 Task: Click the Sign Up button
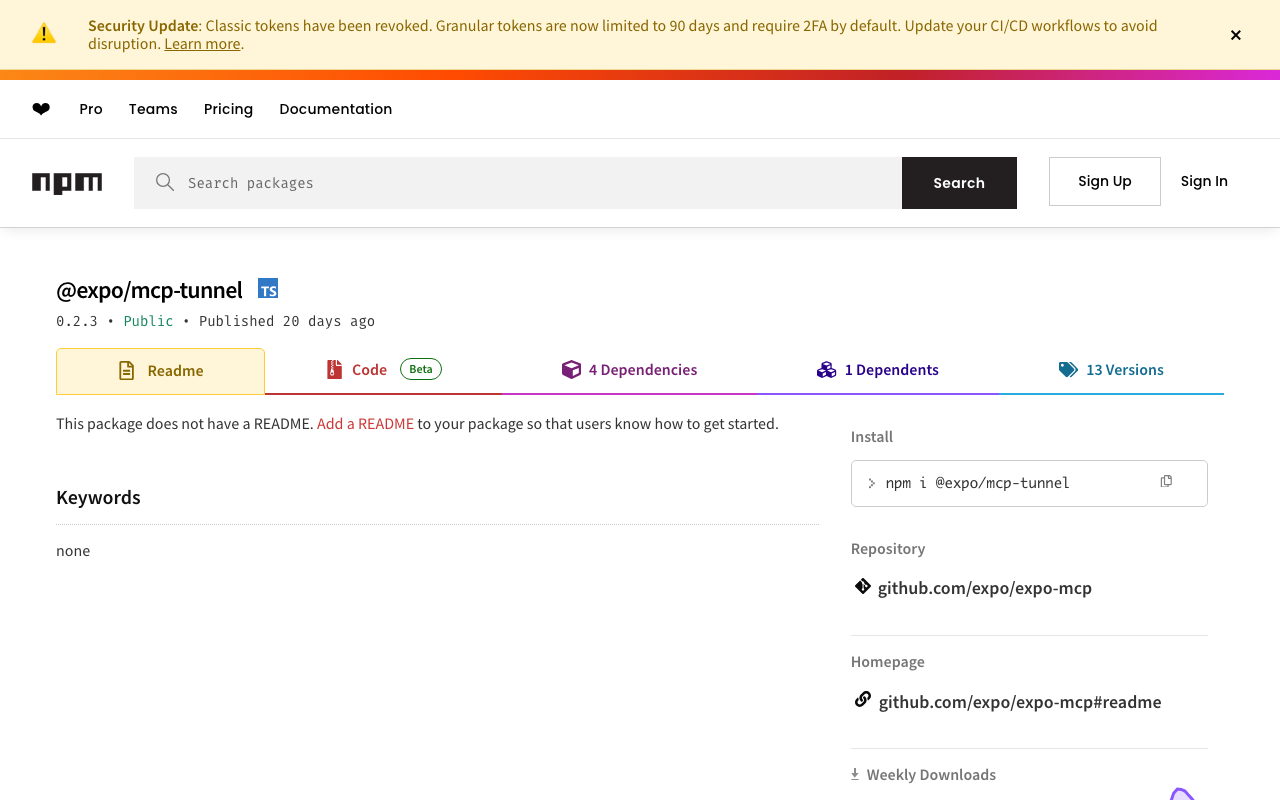[x=1104, y=181]
